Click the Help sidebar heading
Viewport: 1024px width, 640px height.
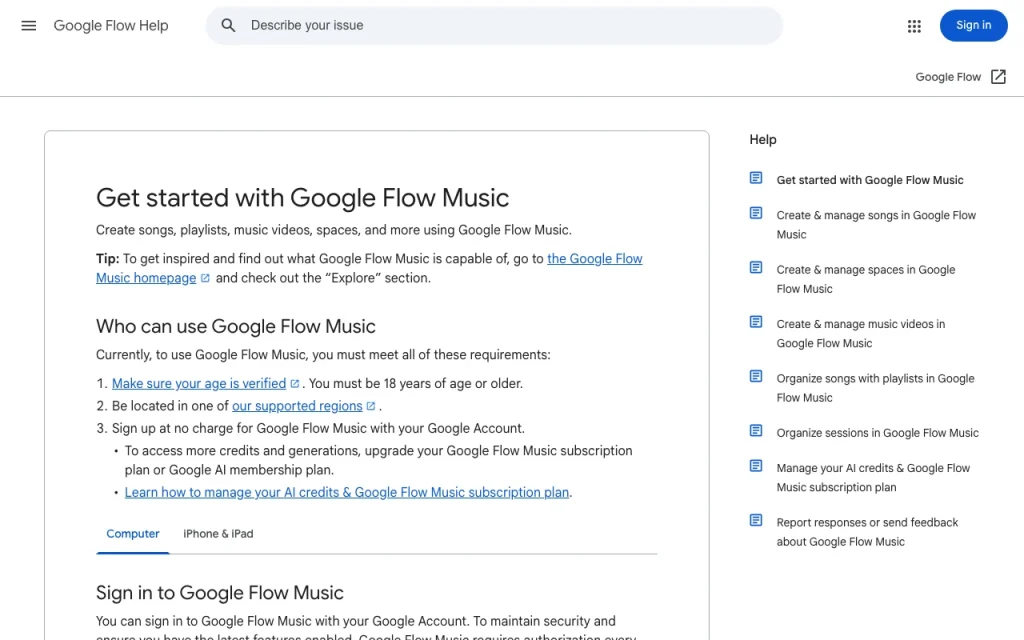tap(763, 140)
